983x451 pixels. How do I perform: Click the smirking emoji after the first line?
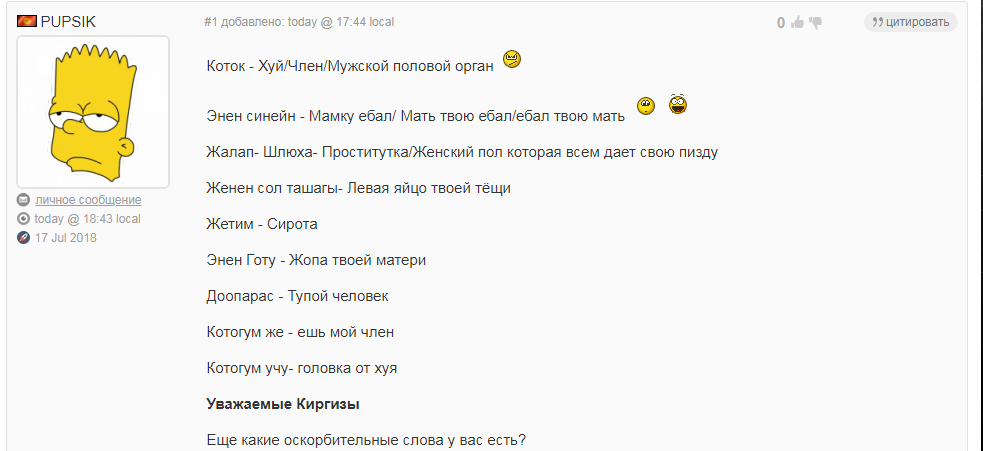click(x=512, y=60)
